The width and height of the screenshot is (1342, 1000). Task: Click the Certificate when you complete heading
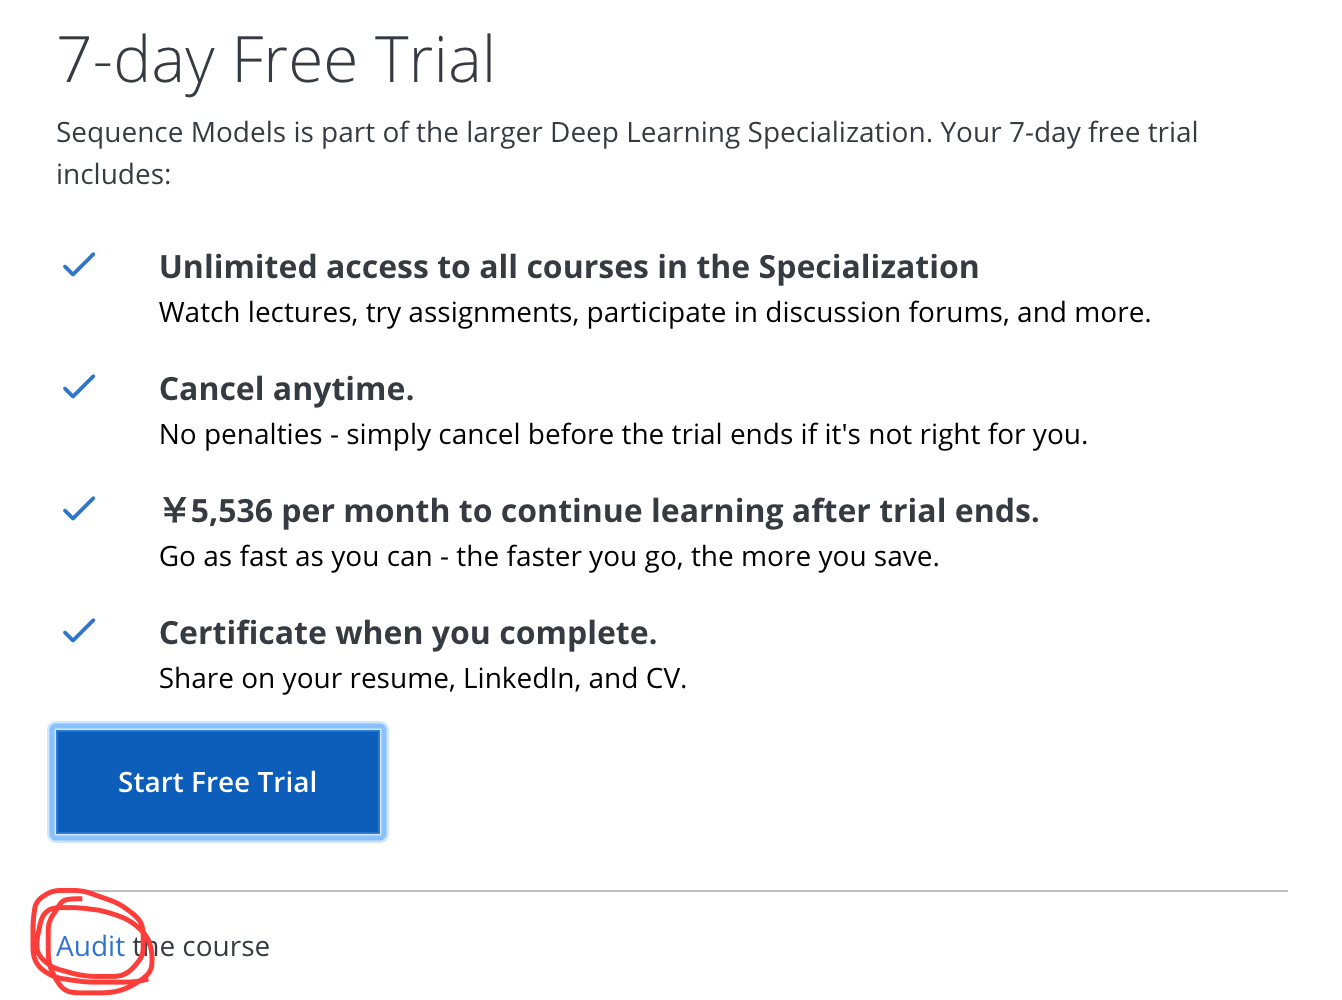[x=407, y=633]
